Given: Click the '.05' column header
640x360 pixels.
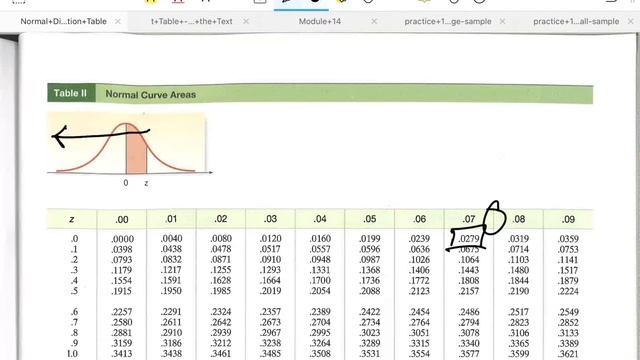Looking at the screenshot, I should point(370,219).
